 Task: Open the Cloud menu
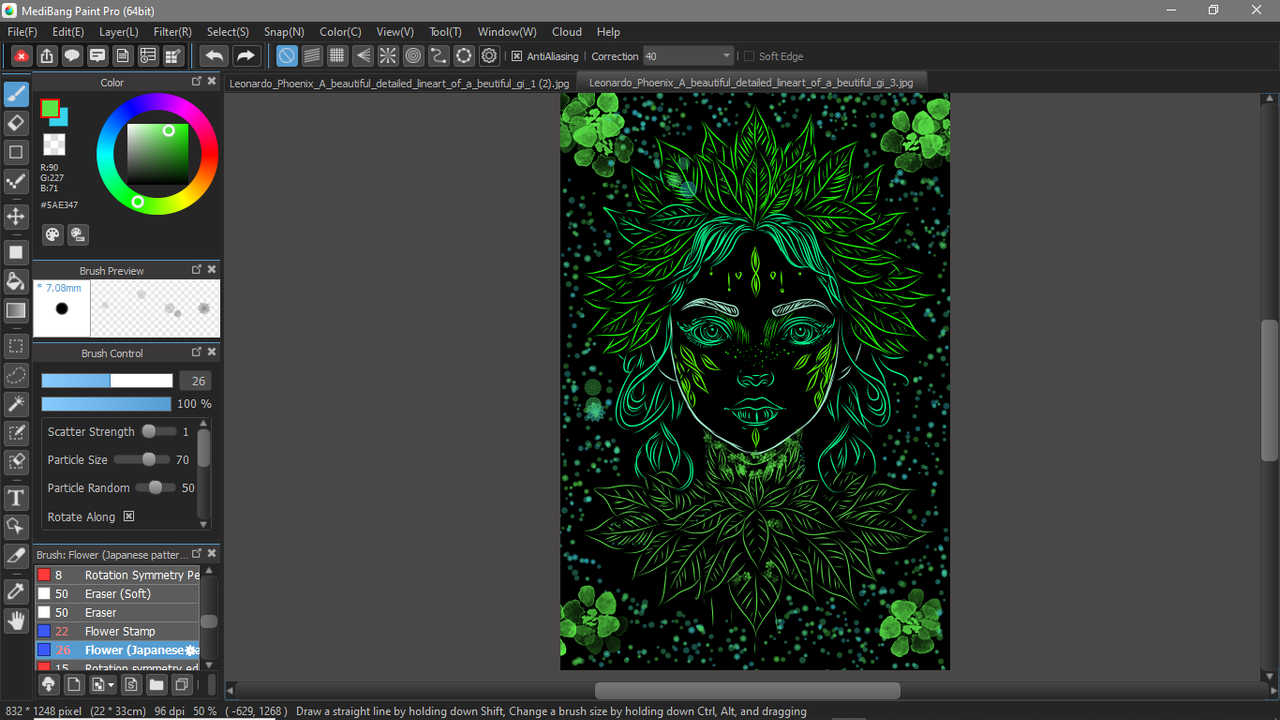click(567, 32)
